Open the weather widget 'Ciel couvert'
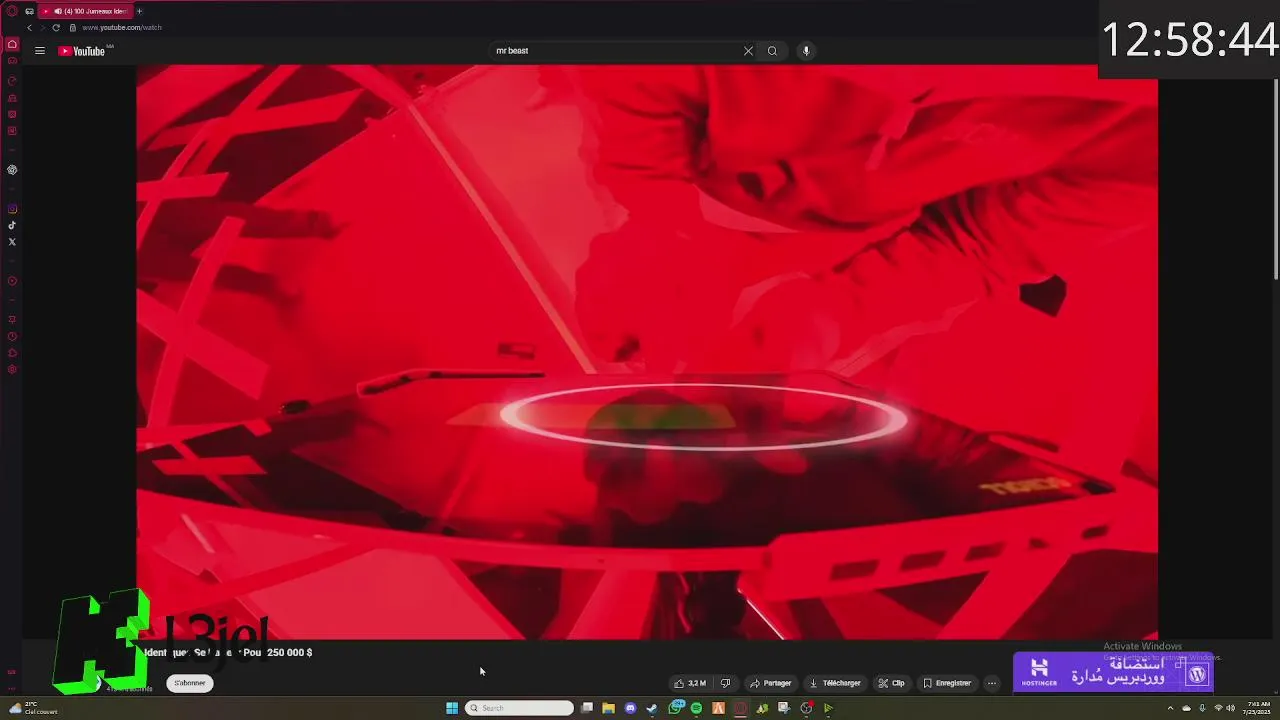 (33, 708)
